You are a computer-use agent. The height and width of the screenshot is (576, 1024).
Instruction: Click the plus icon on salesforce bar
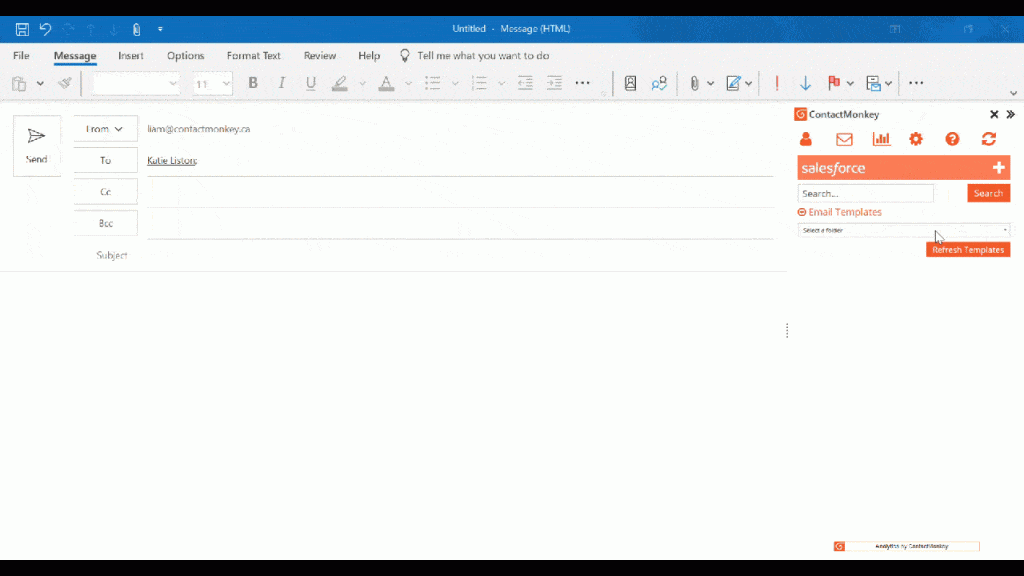999,168
